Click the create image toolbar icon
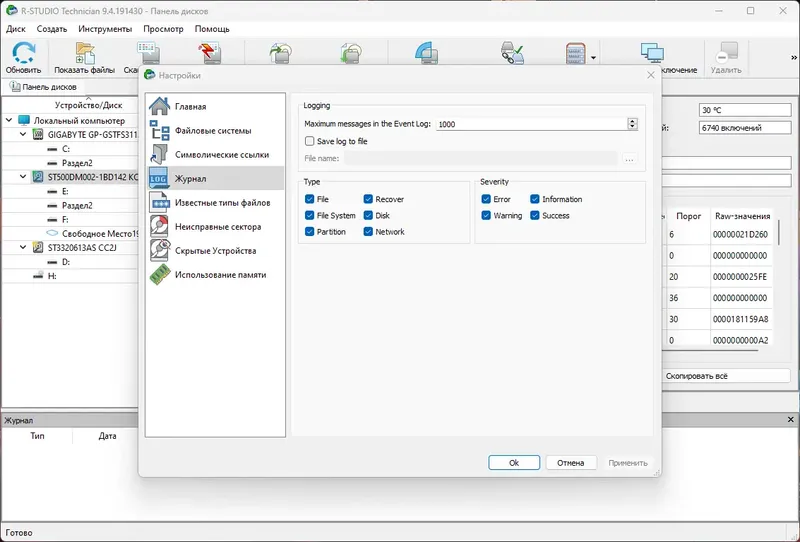 280,53
